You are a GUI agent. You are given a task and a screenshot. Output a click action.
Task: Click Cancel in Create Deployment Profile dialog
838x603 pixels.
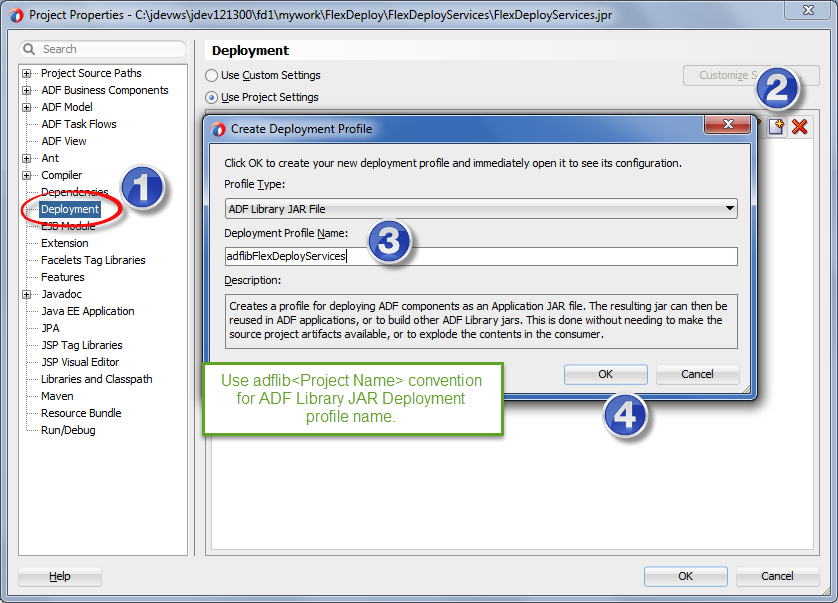697,374
